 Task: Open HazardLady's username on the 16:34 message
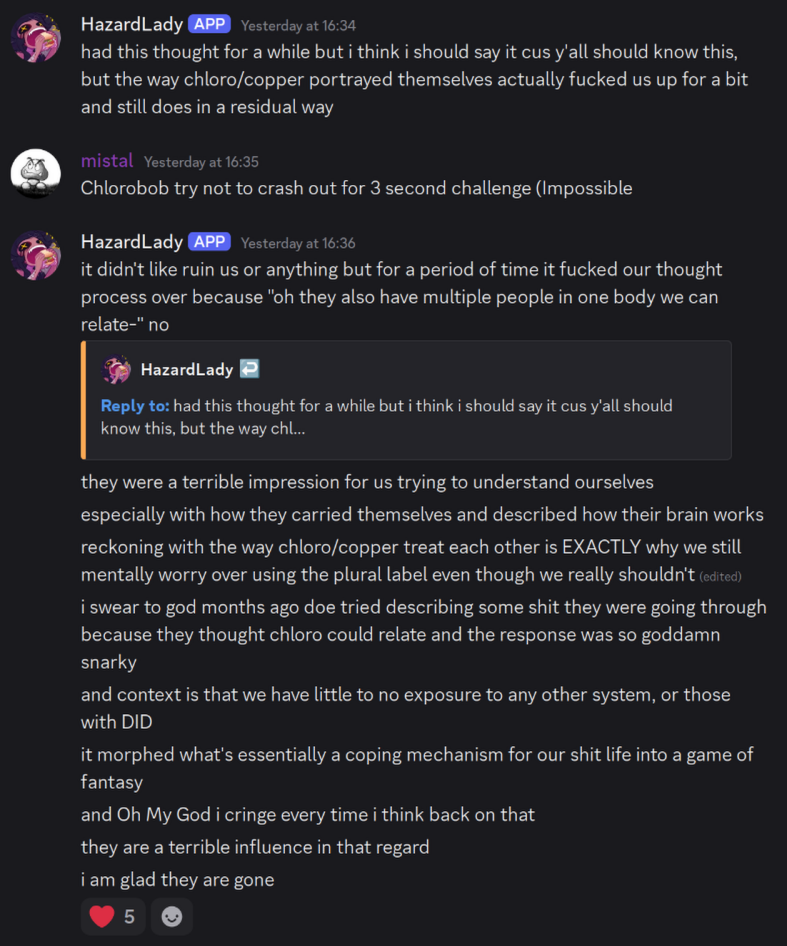click(x=132, y=24)
